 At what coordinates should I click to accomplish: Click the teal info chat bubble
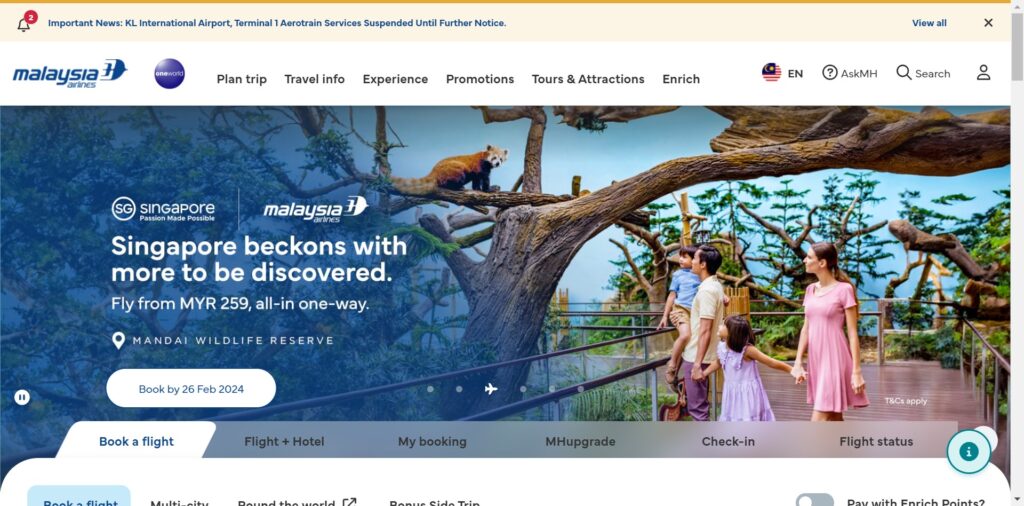tap(968, 451)
